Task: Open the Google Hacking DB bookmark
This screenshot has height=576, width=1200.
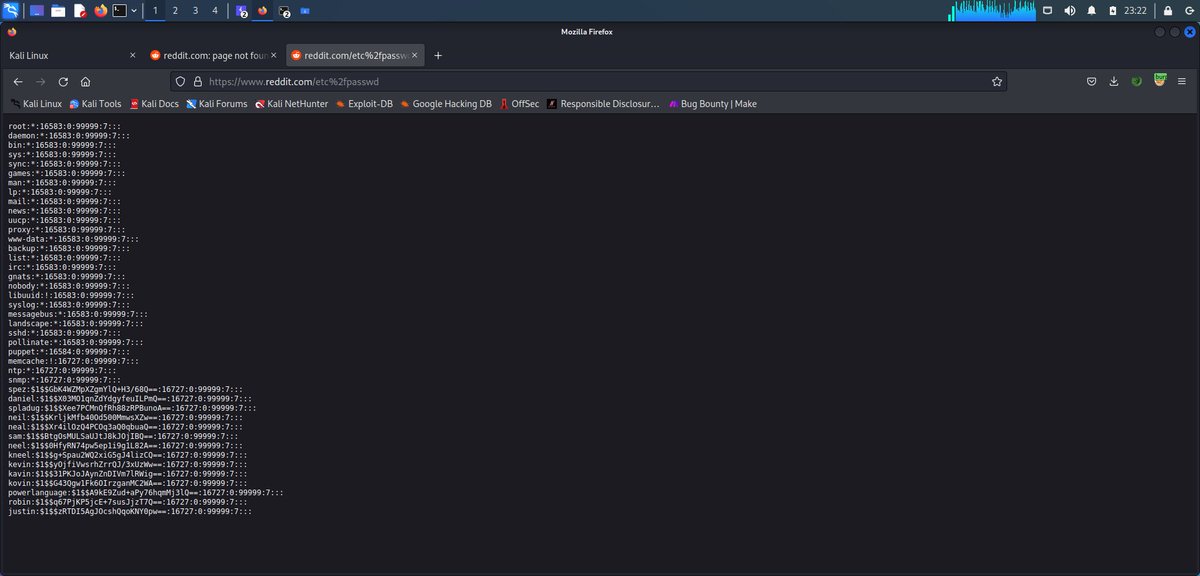Action: point(445,104)
